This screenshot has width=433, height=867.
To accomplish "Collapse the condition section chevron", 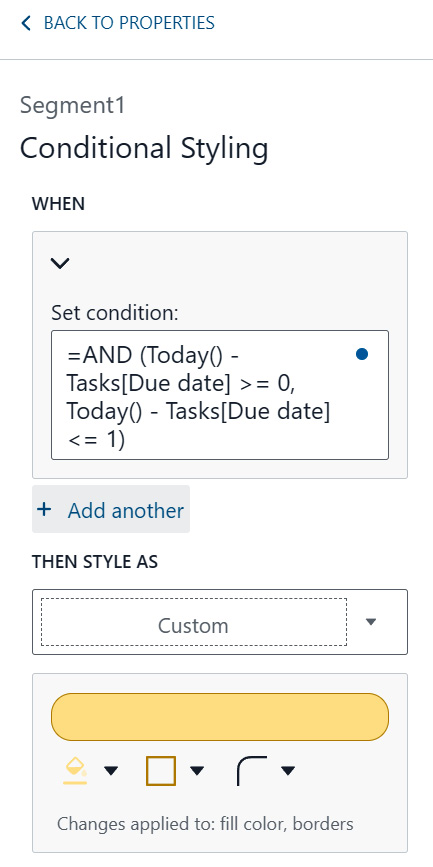I will tap(60, 263).
